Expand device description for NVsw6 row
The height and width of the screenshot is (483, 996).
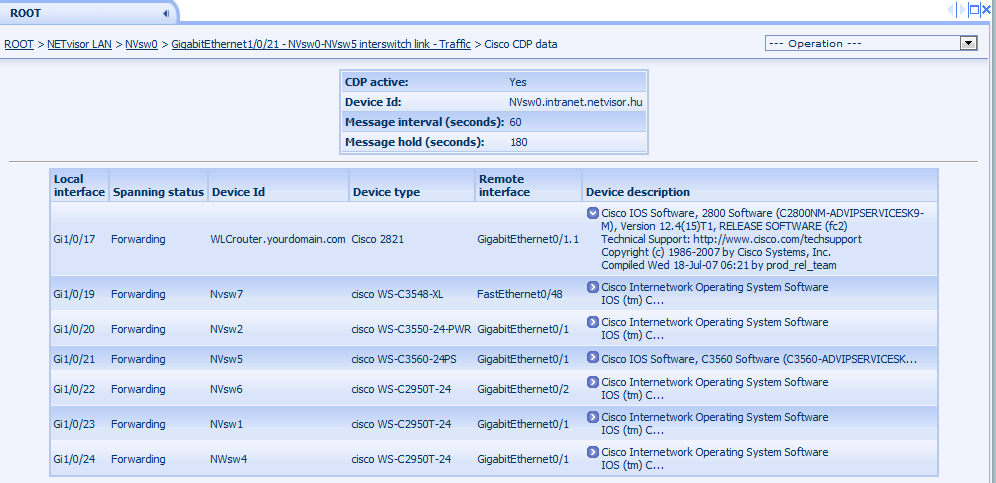tap(593, 381)
